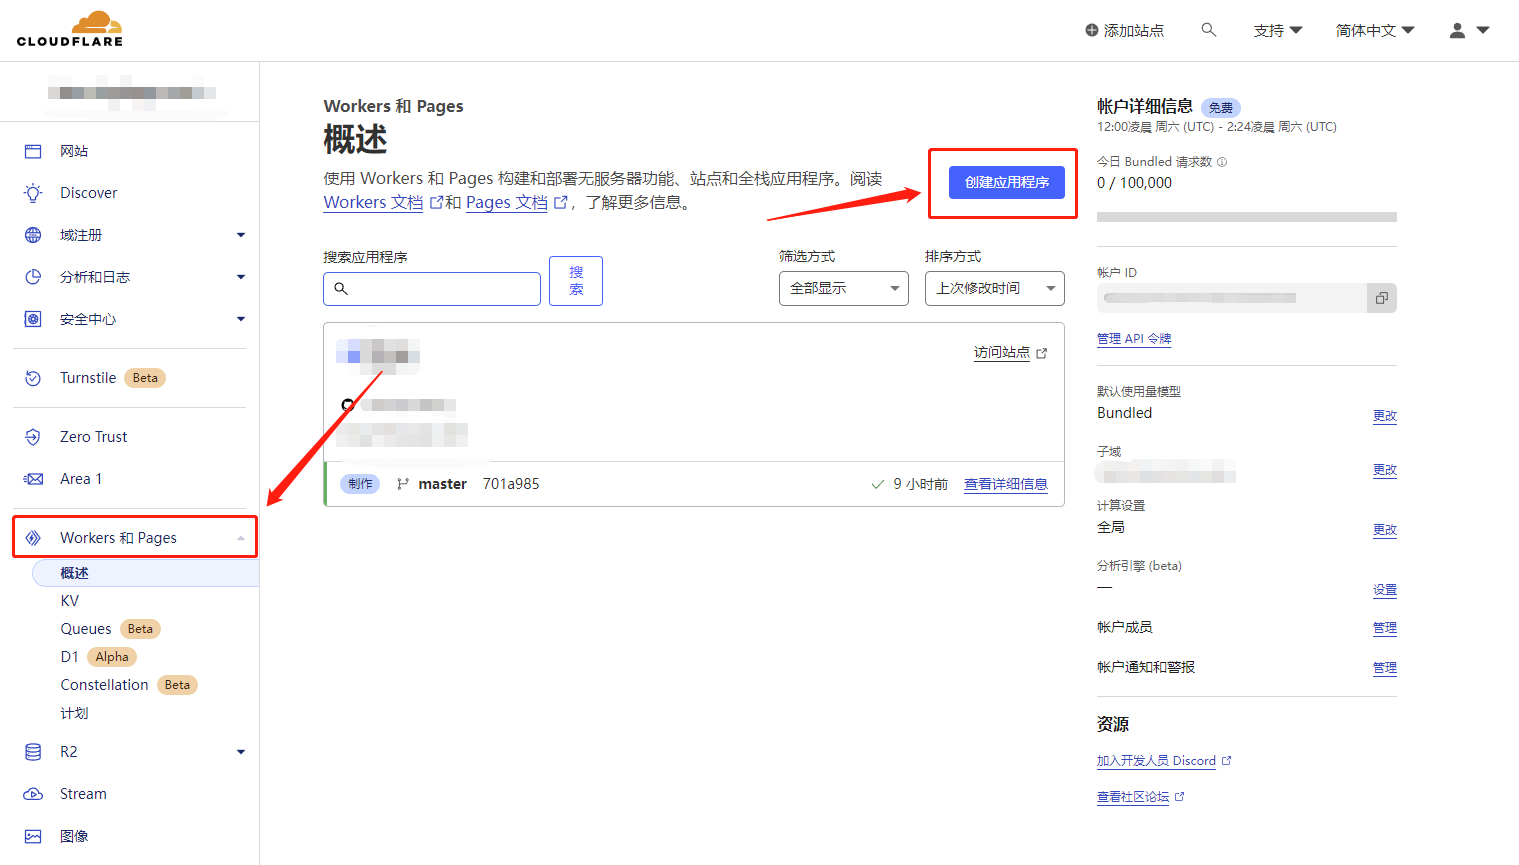The image size is (1519, 865).
Task: Click the R2 storage icon
Action: click(x=33, y=752)
